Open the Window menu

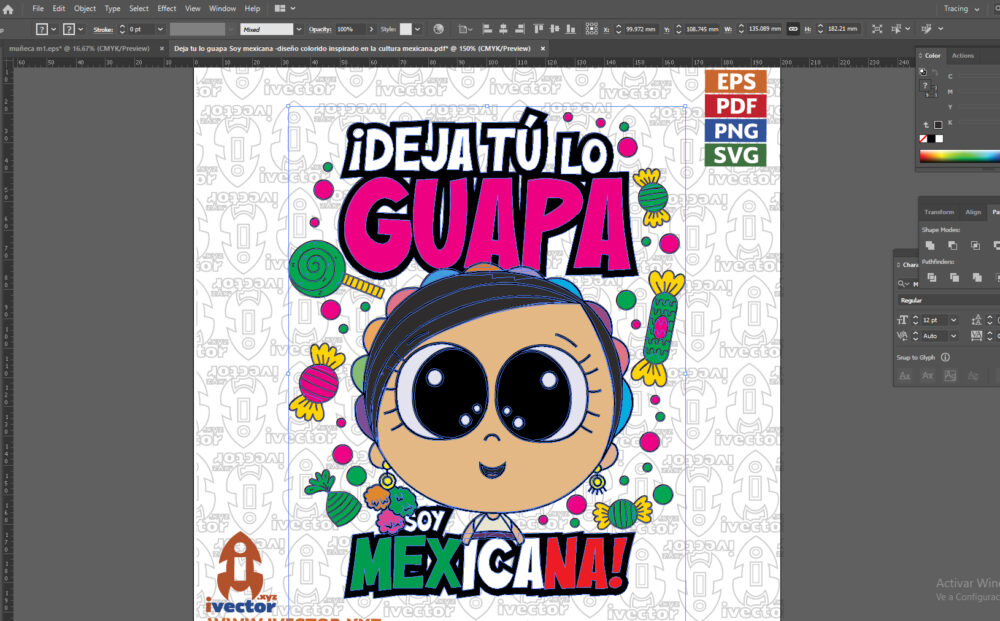coord(223,8)
